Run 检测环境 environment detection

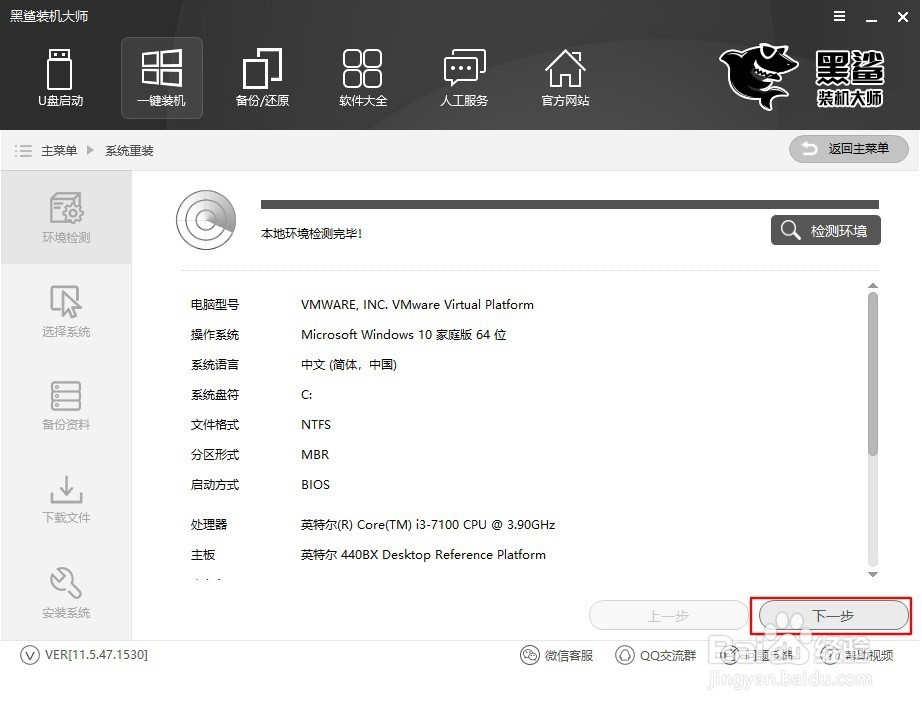pyautogui.click(x=825, y=230)
